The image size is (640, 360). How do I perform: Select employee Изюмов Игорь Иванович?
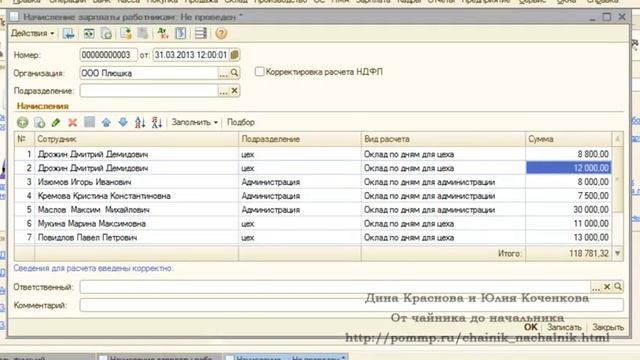pyautogui.click(x=136, y=182)
